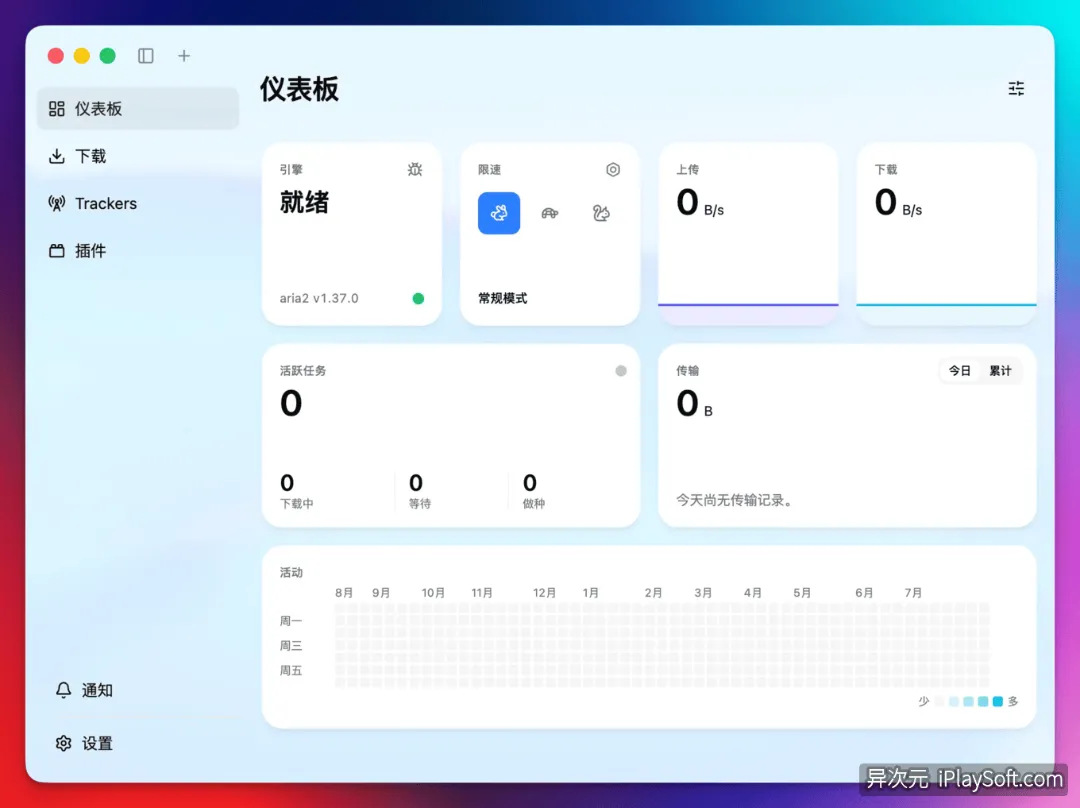Click the 周三 row label in 活动
The image size is (1080, 808).
291,645
